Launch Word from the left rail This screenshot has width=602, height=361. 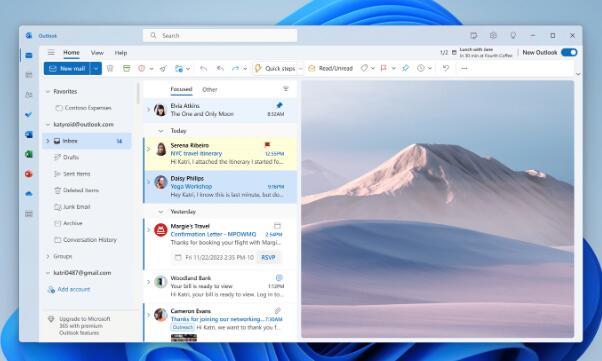click(29, 134)
